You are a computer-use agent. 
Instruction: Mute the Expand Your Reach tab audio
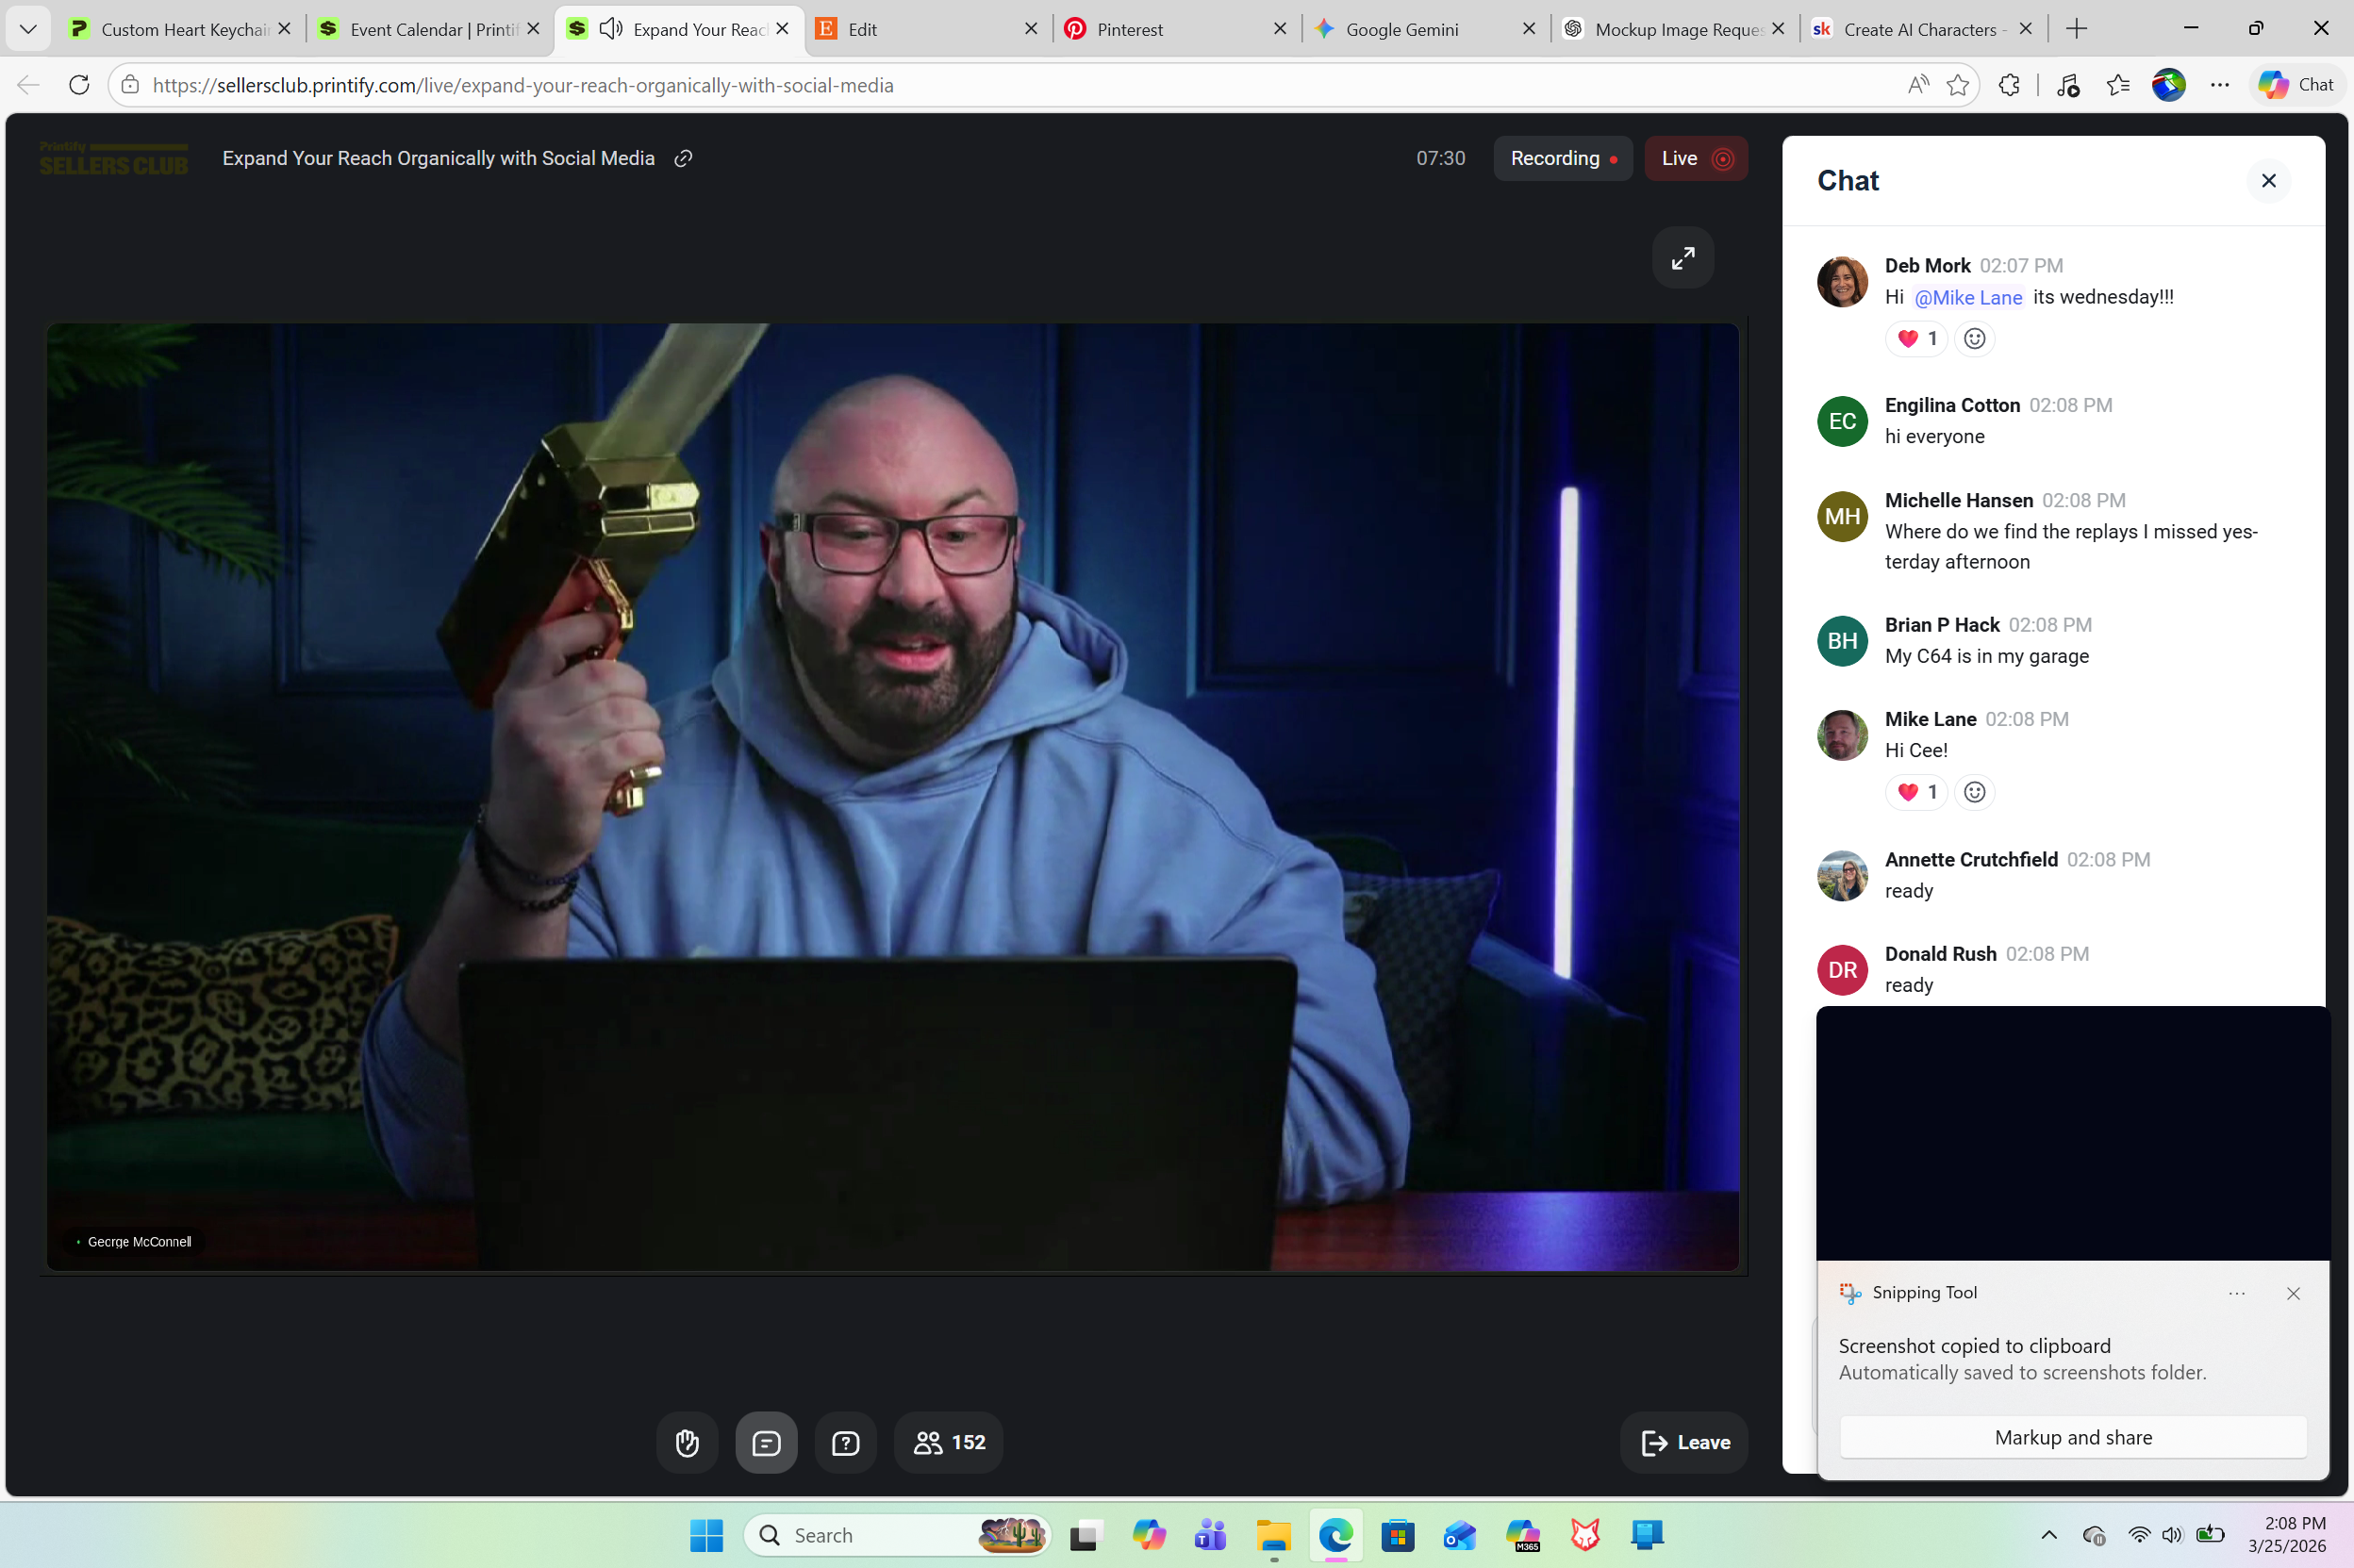[x=610, y=29]
